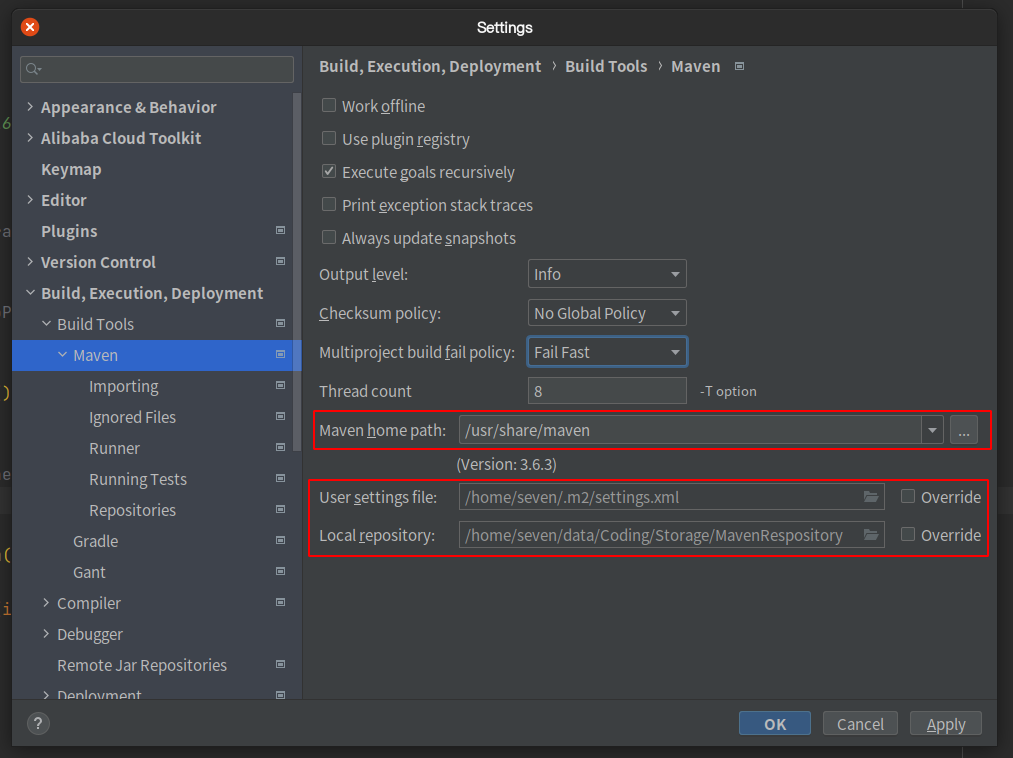Click the project-level icon beside Repositories
1013x758 pixels.
pos(280,510)
